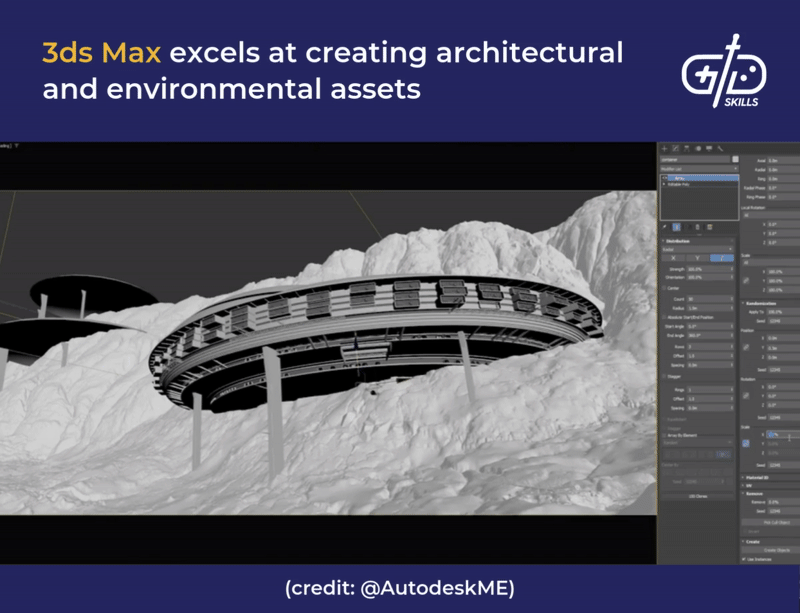Select the Modify panel icon
This screenshot has width=800, height=613.
coord(676,149)
